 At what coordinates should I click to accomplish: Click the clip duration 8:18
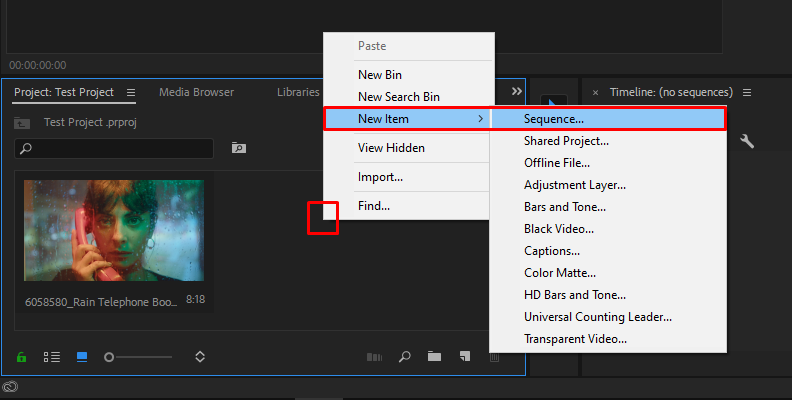click(195, 299)
